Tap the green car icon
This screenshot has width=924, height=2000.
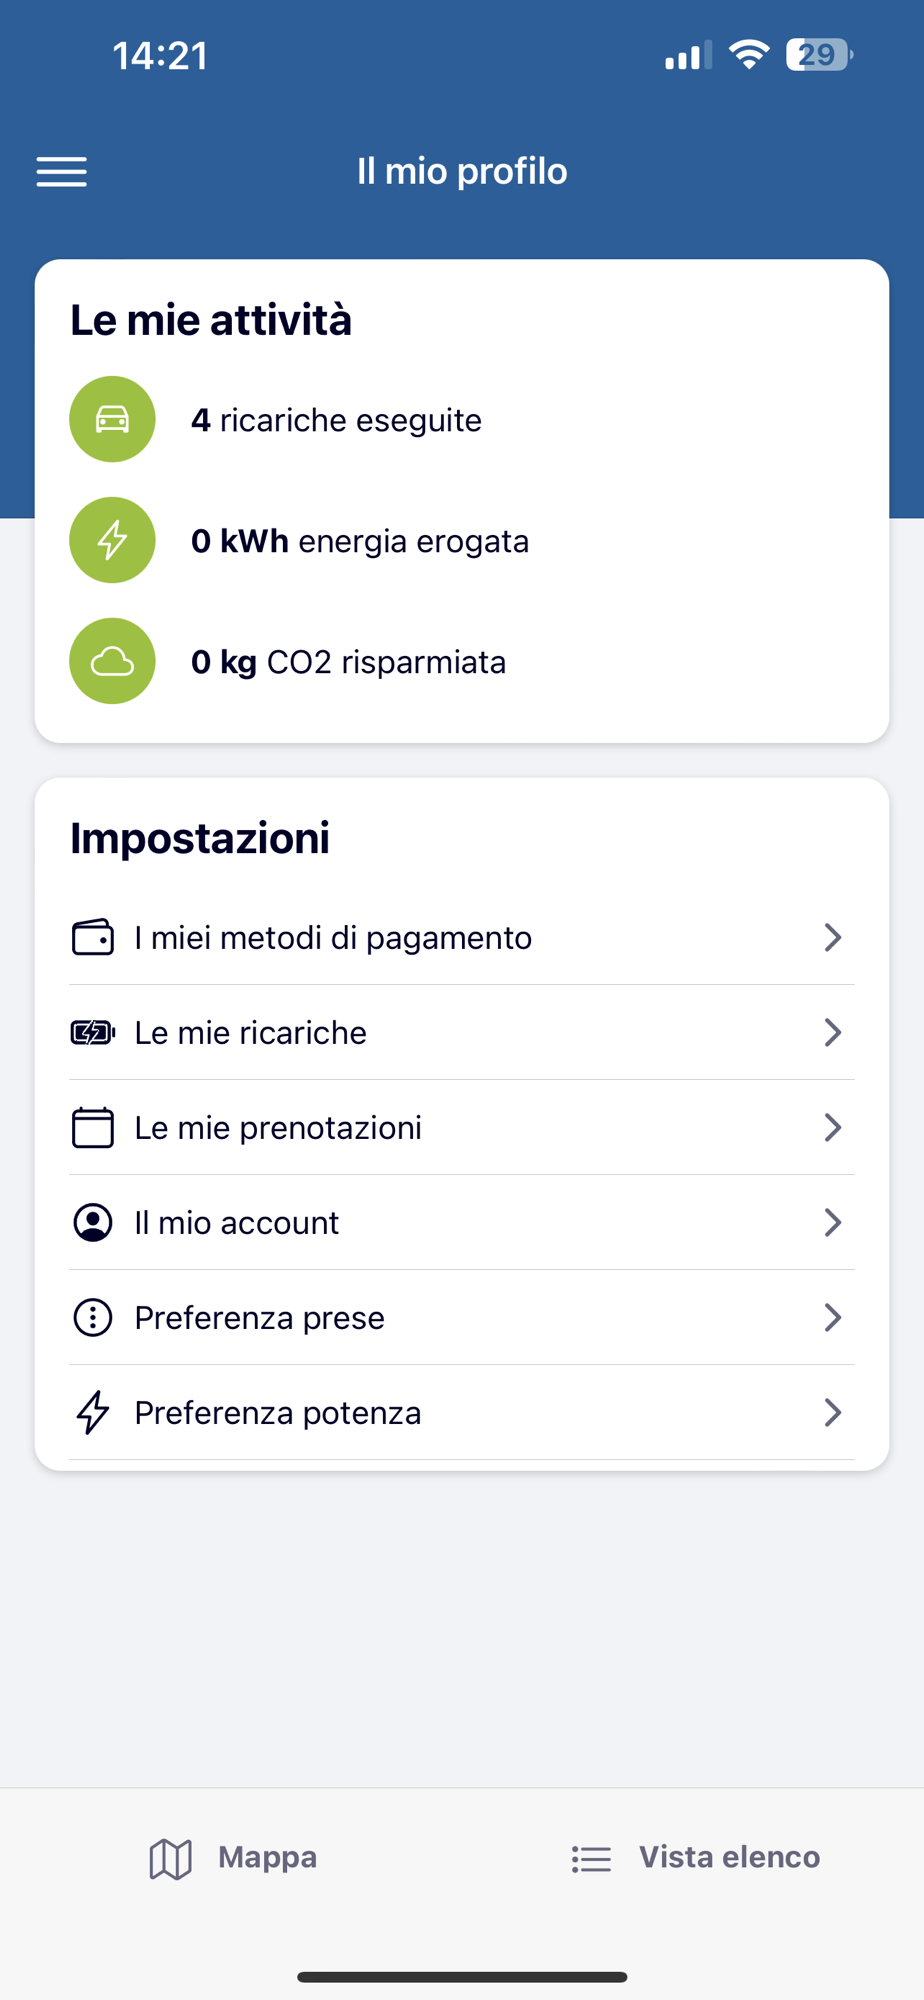(112, 419)
